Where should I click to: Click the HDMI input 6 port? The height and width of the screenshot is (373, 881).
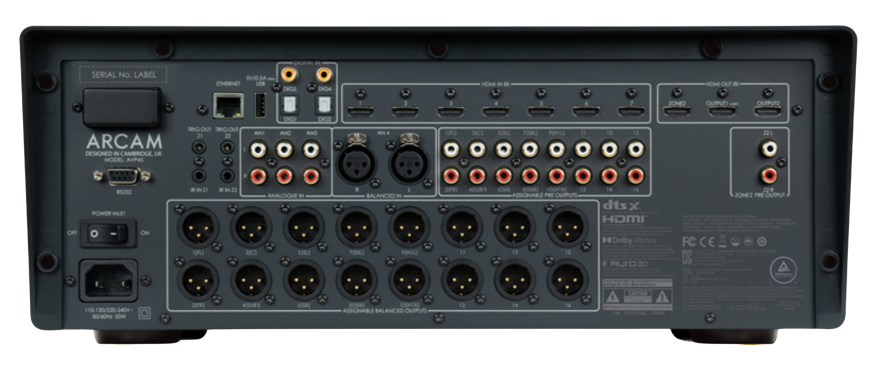click(x=586, y=111)
